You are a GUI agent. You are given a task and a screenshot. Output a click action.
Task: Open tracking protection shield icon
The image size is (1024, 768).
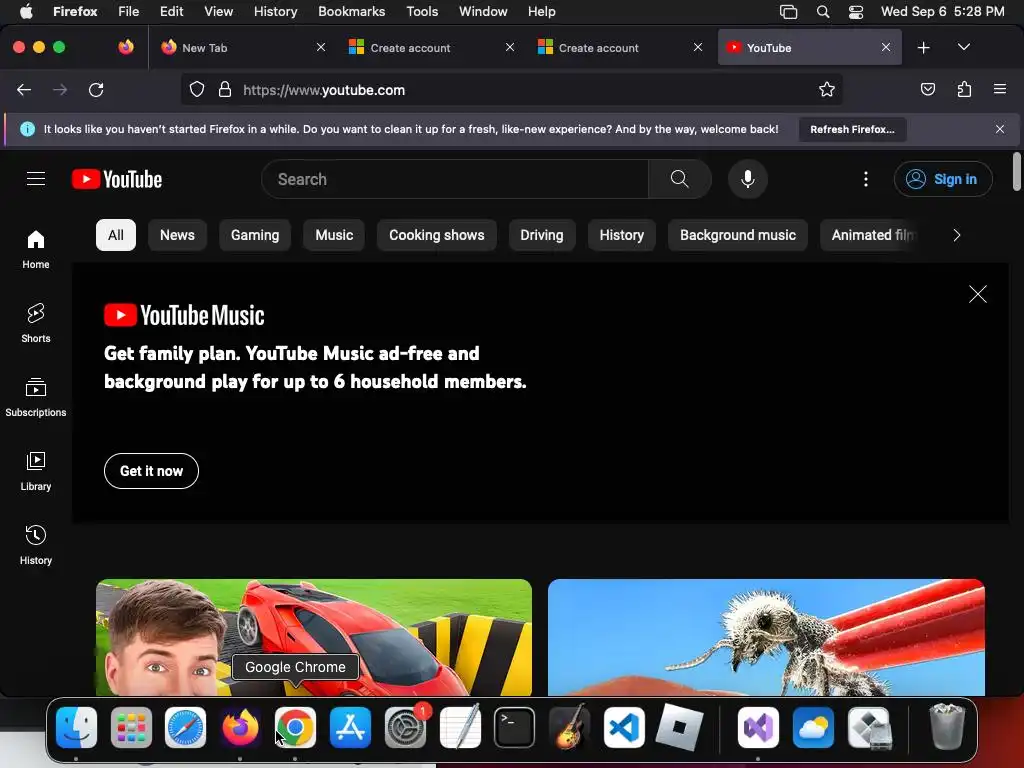coord(197,89)
